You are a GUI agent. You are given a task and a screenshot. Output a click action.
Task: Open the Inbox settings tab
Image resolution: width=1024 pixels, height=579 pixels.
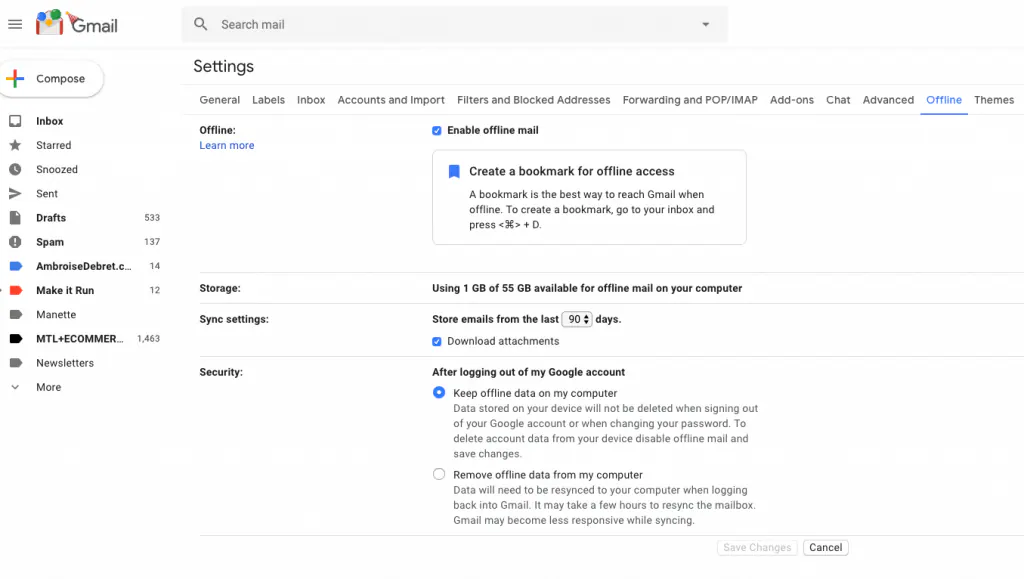point(311,100)
